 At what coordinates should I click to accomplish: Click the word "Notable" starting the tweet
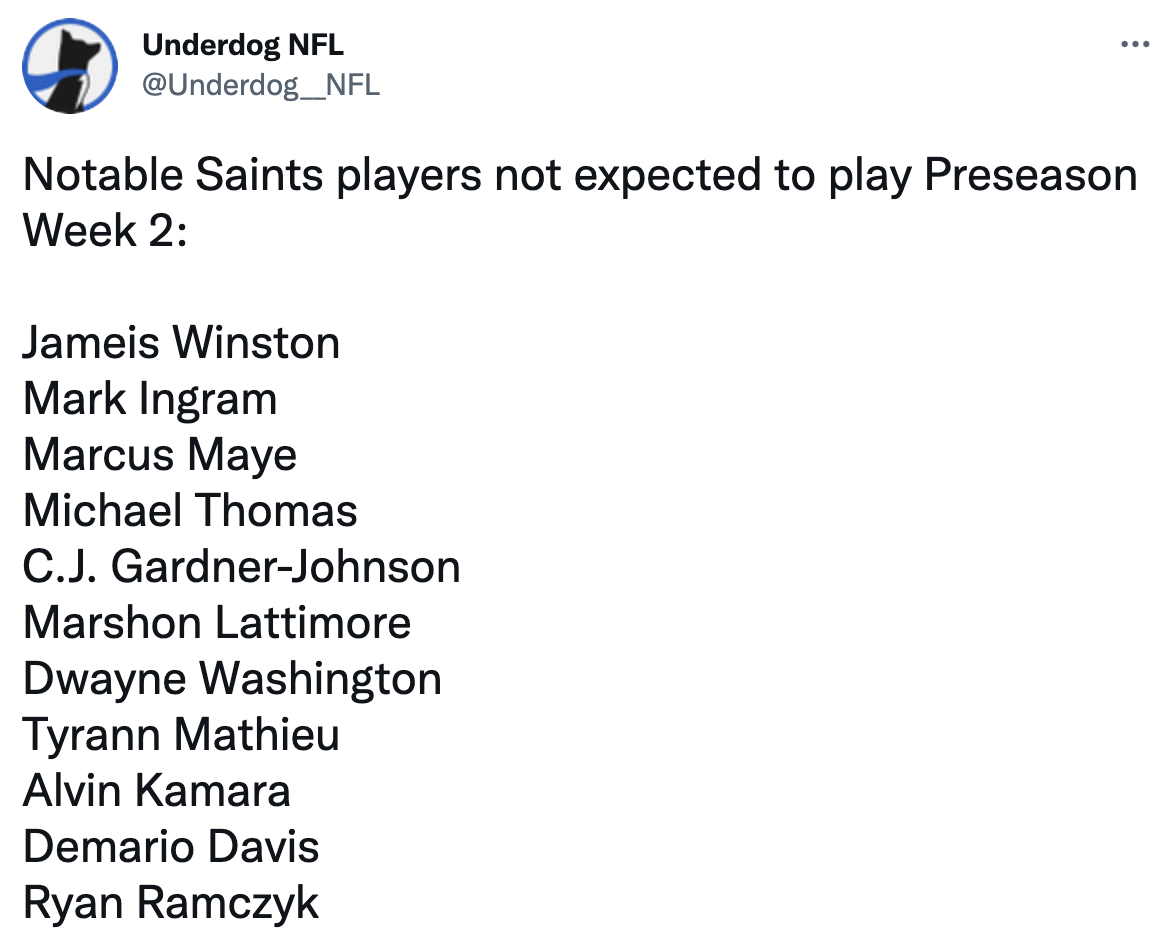[x=102, y=176]
